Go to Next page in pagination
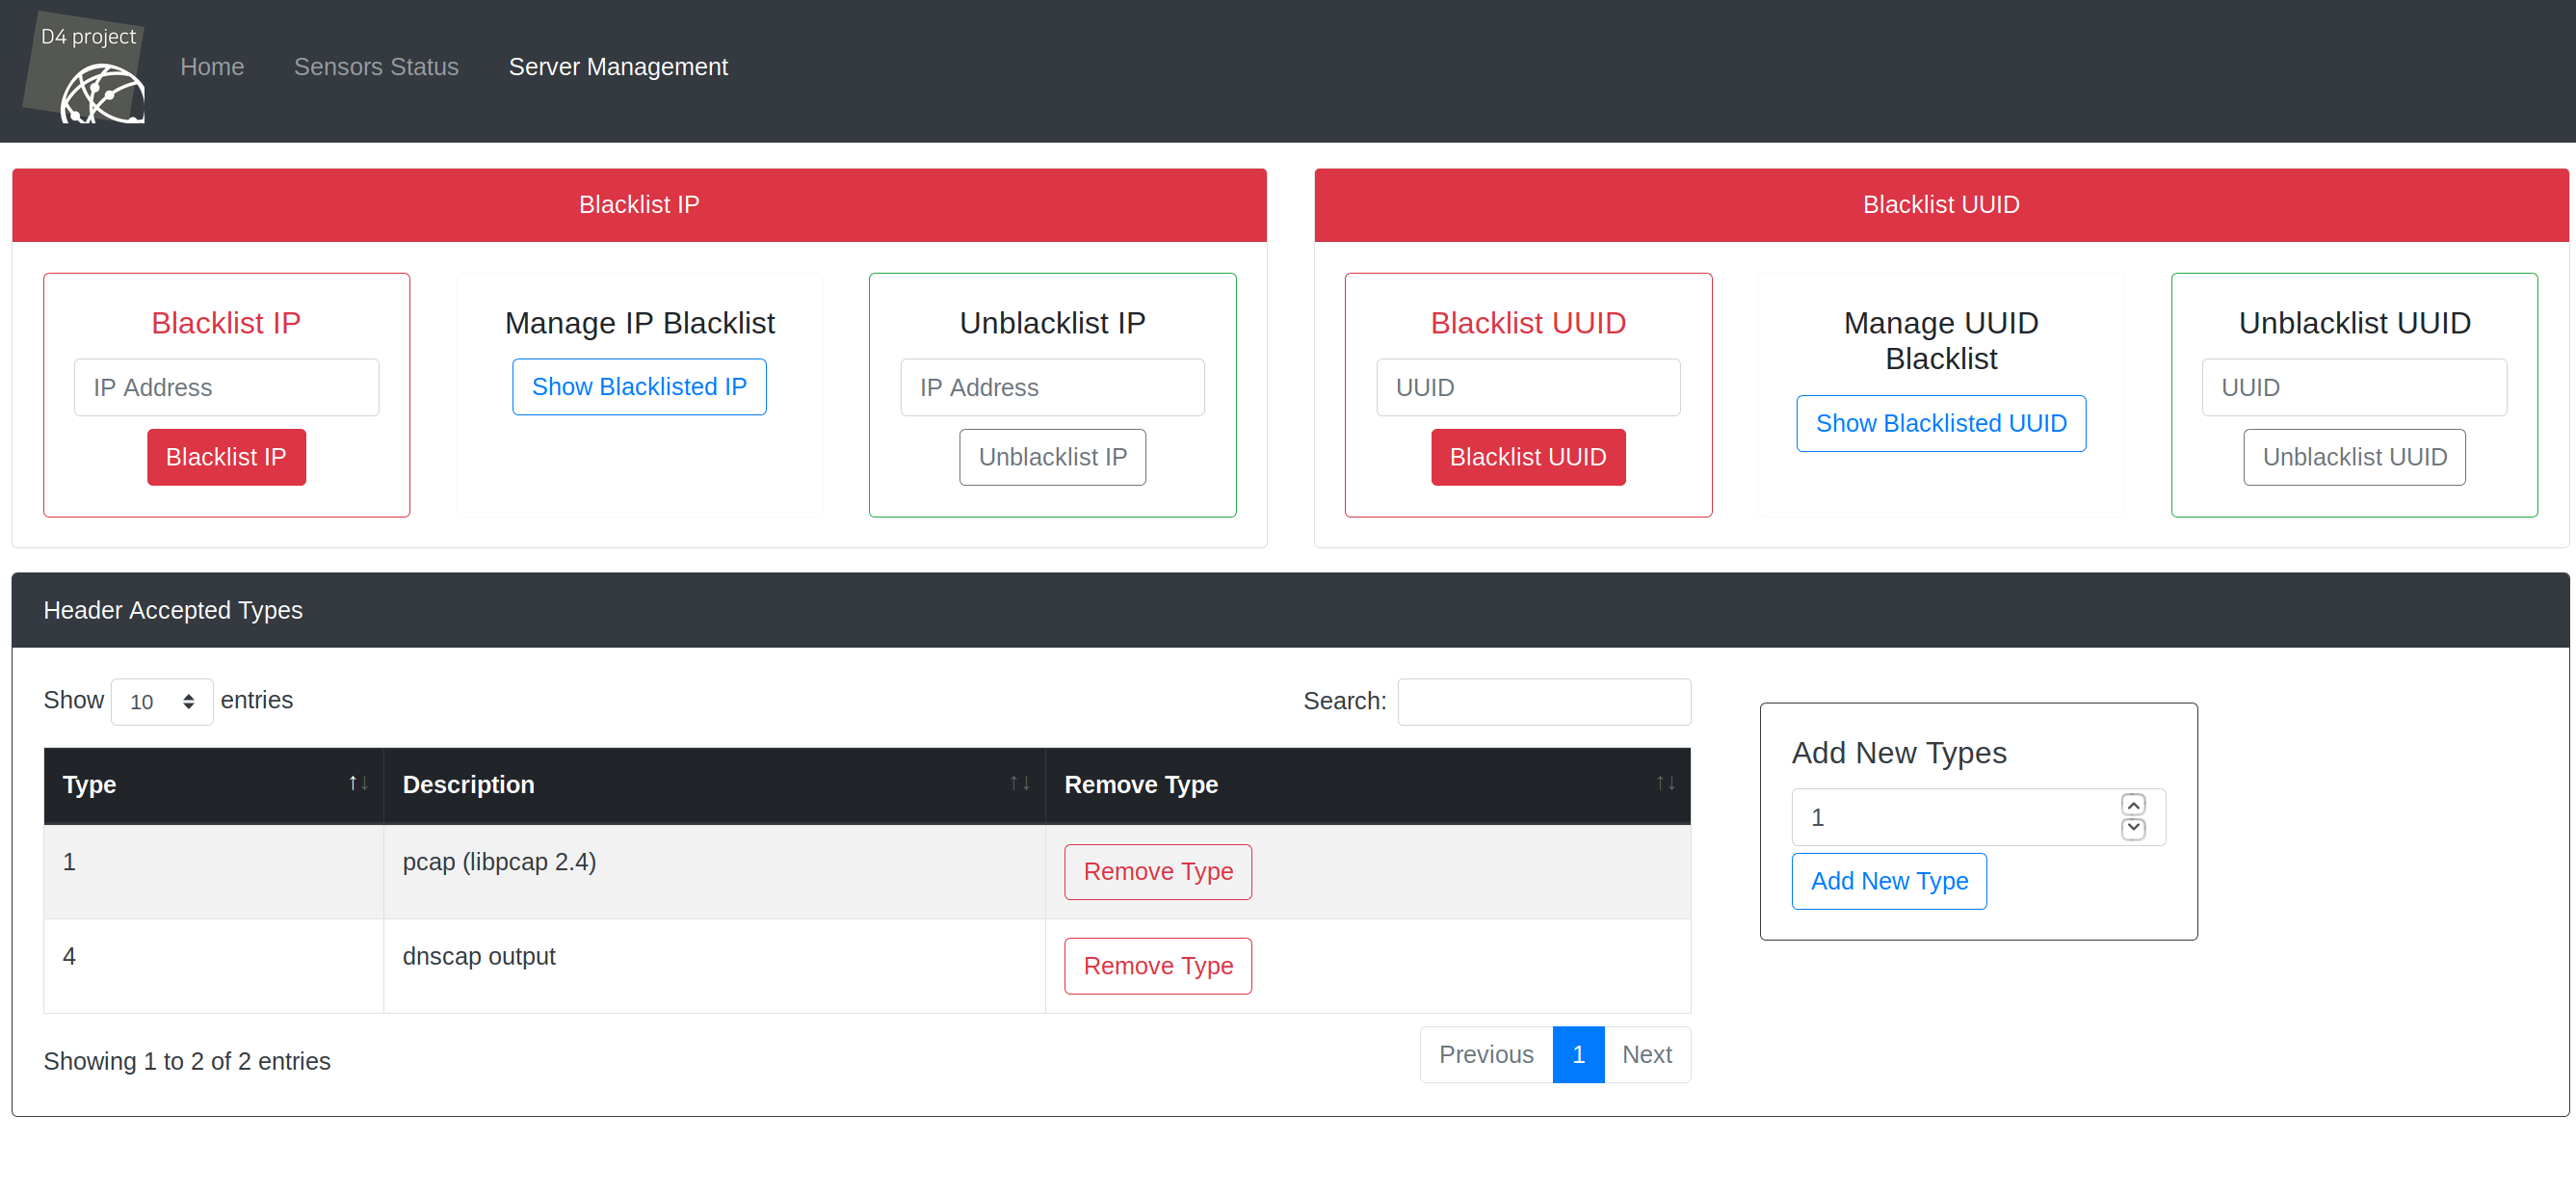The width and height of the screenshot is (2576, 1195). (1646, 1055)
